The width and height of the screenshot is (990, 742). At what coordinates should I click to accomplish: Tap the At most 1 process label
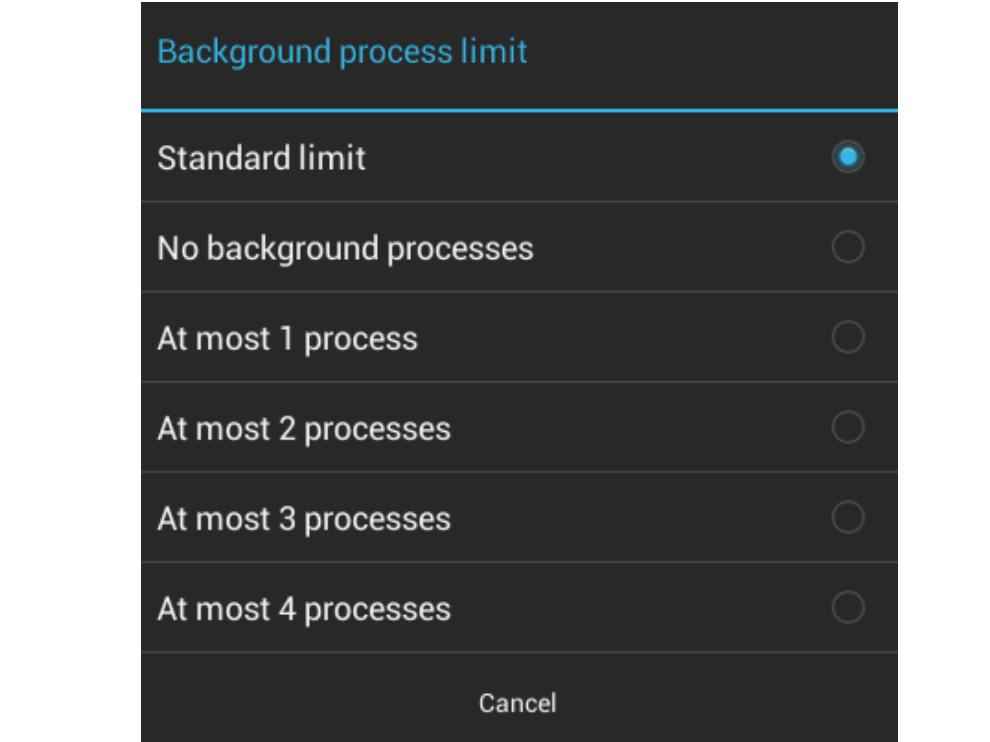(x=287, y=339)
